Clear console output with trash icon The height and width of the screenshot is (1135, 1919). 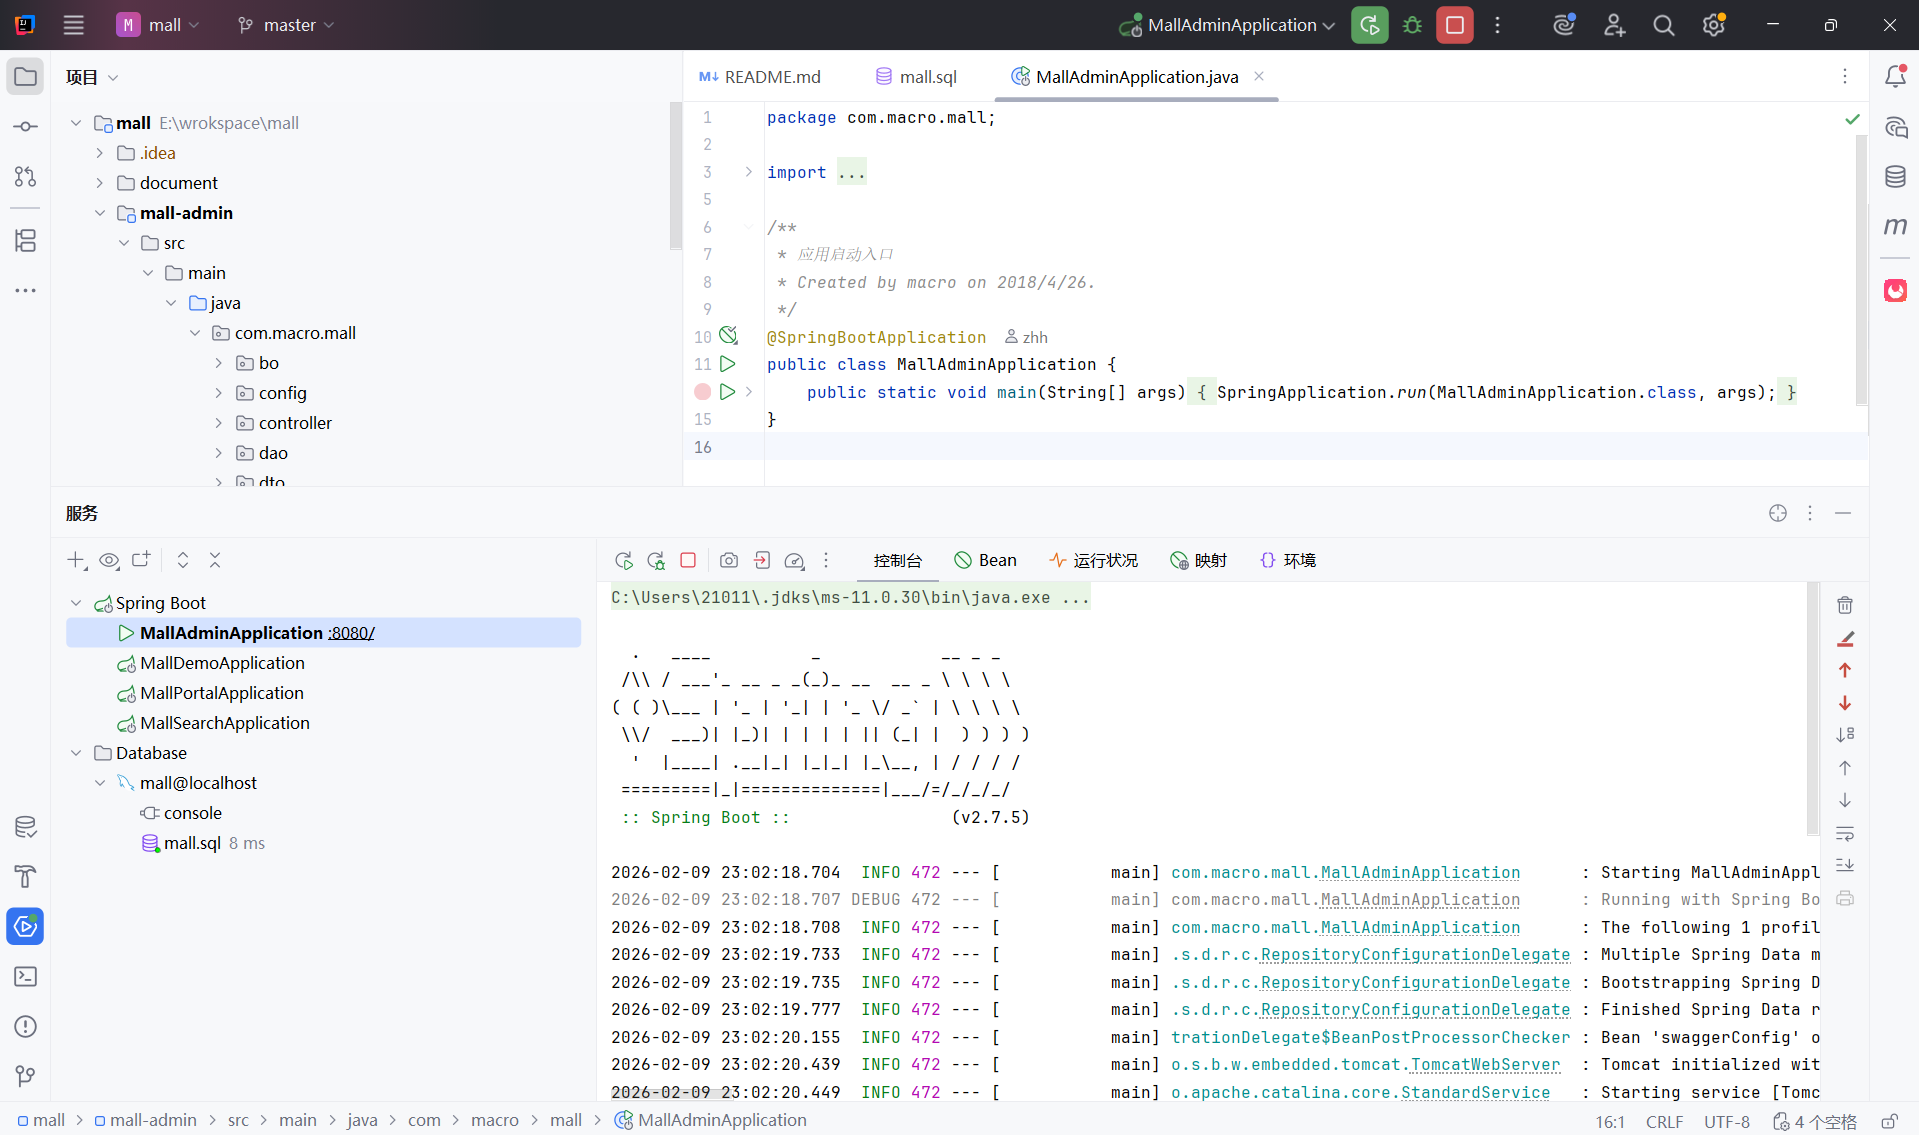[1845, 605]
